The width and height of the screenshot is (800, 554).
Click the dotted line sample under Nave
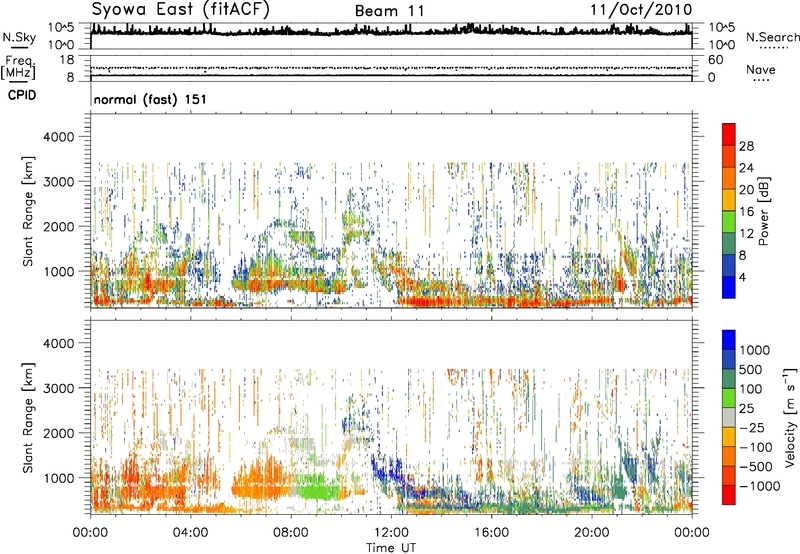(762, 81)
